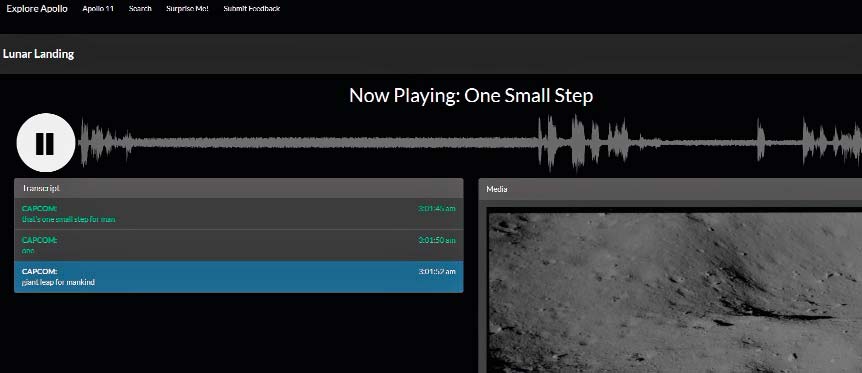The height and width of the screenshot is (373, 862).
Task: Click the 3:01:50 am timestamp
Action: pyautogui.click(x=436, y=240)
